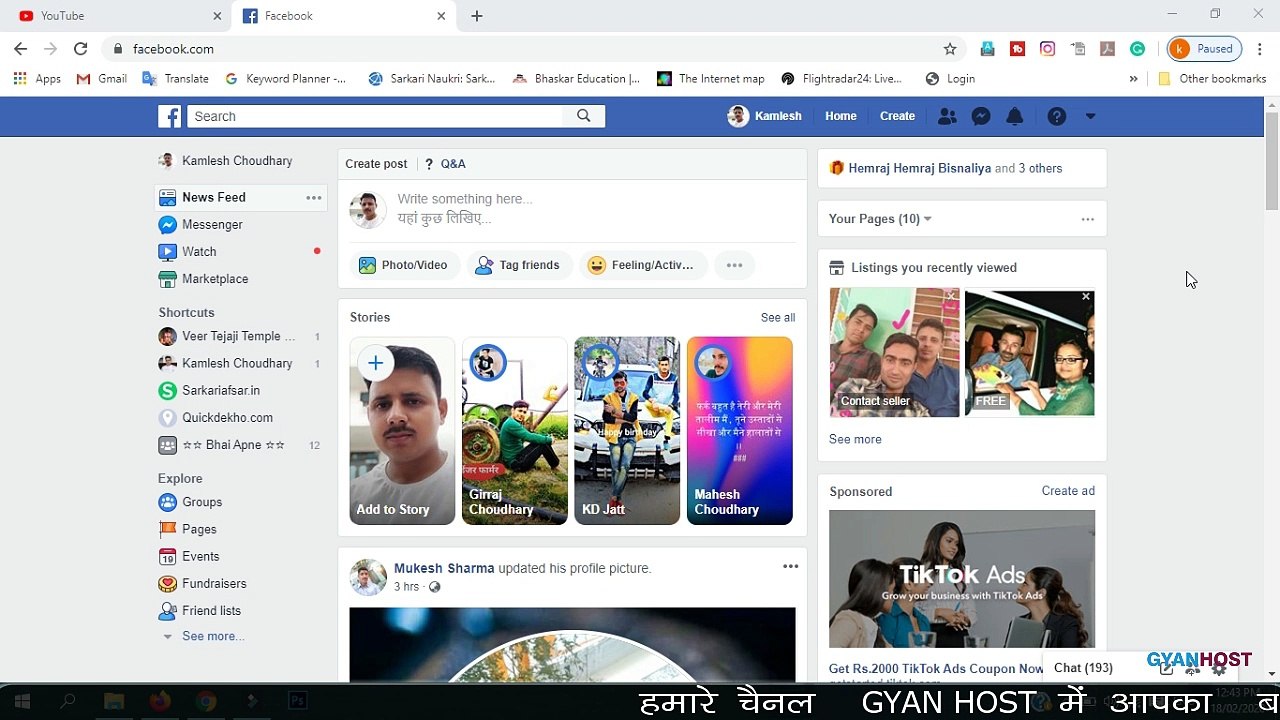Screen dimensions: 1280x720
Task: Click Photo/Video button
Action: coord(404,265)
